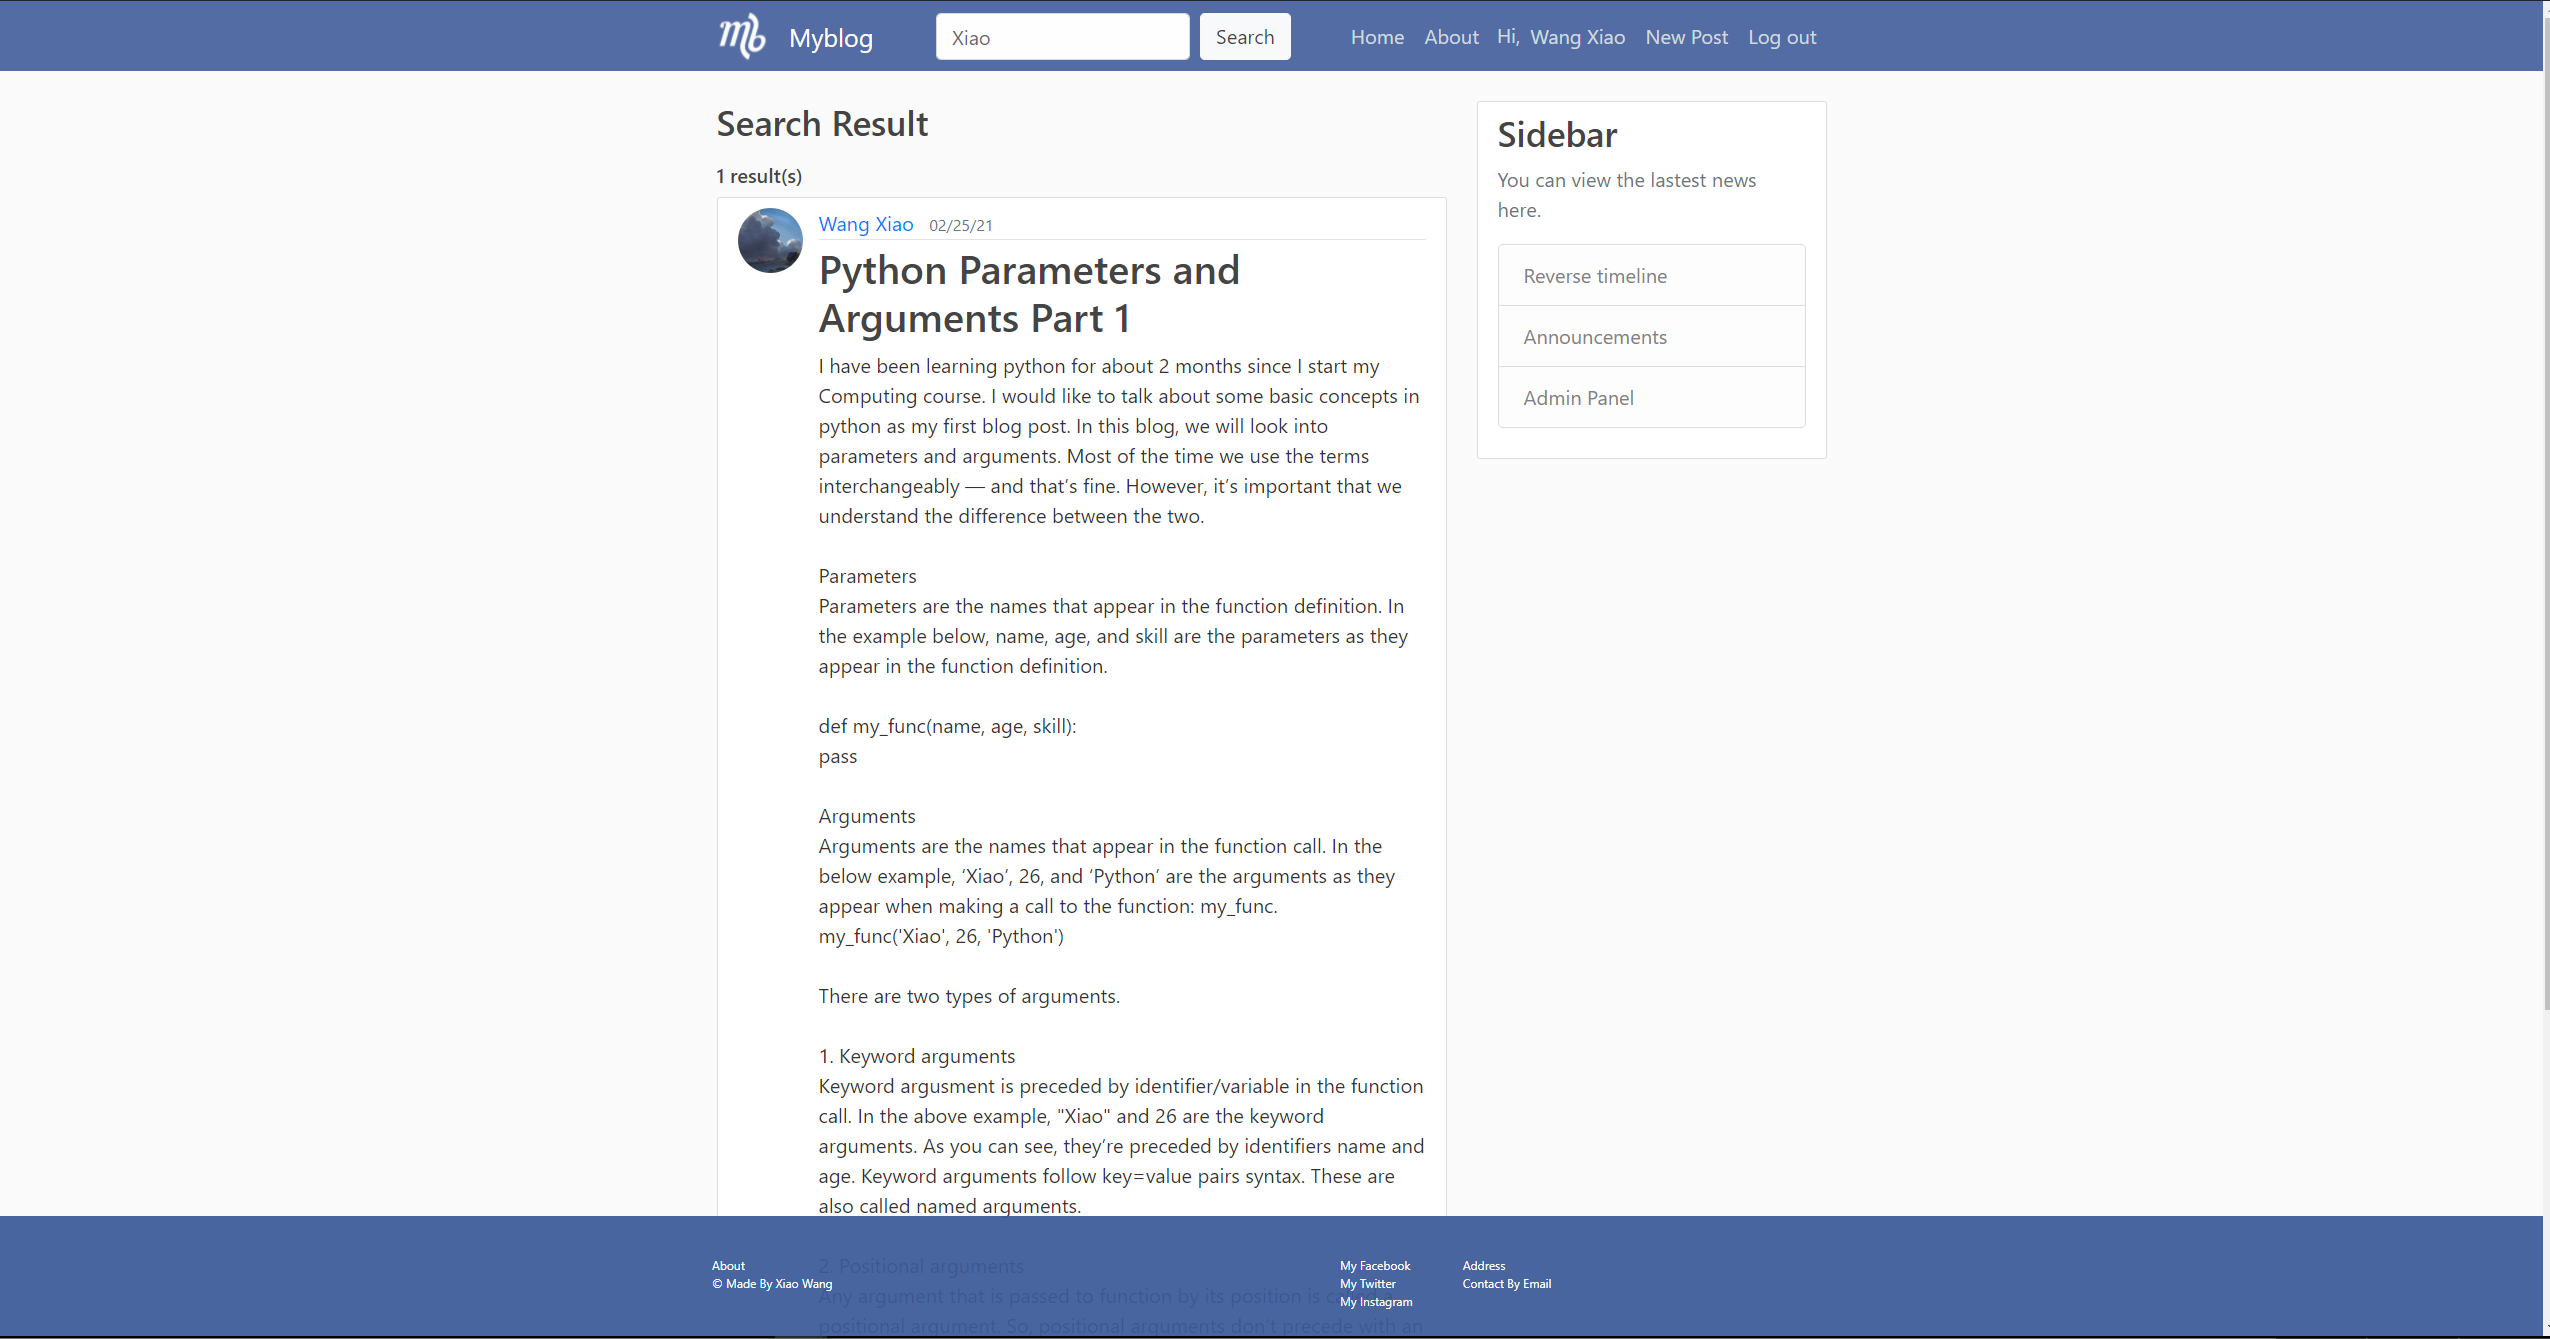This screenshot has width=2550, height=1339.
Task: Click Wang Xiao's profile avatar image
Action: click(x=769, y=240)
